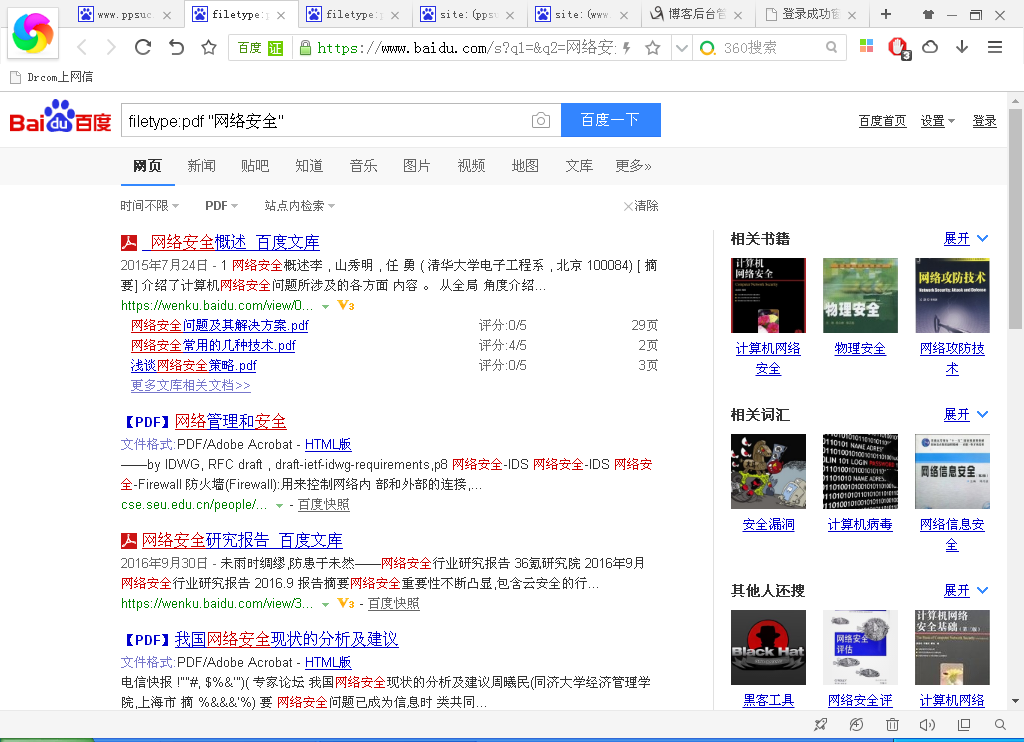Open the Drcom上网信 bookmark
Image resolution: width=1024 pixels, height=742 pixels.
52,77
